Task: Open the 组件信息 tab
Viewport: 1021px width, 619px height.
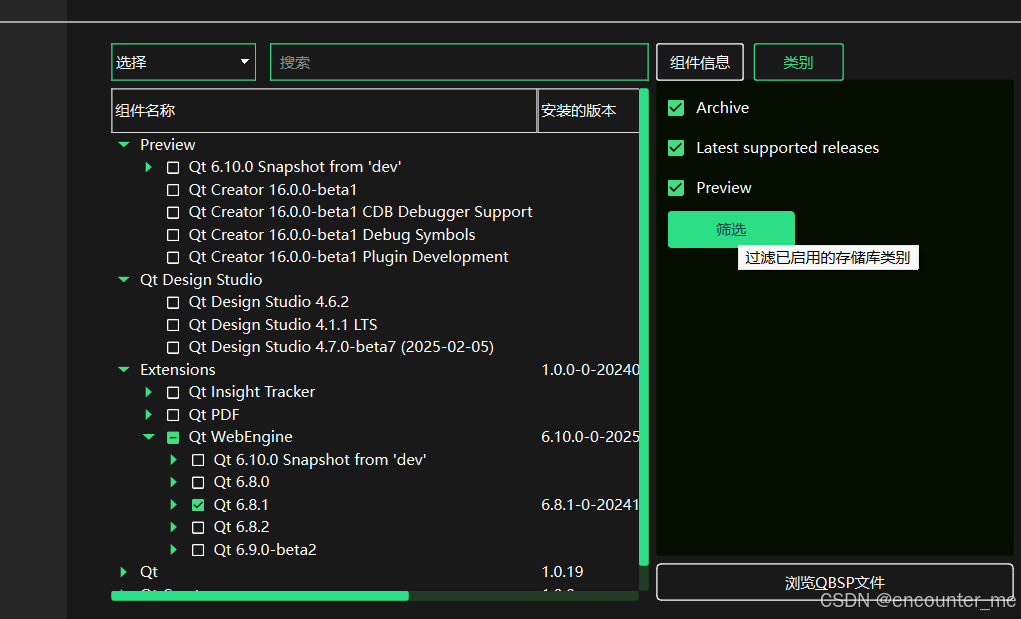Action: coord(700,62)
